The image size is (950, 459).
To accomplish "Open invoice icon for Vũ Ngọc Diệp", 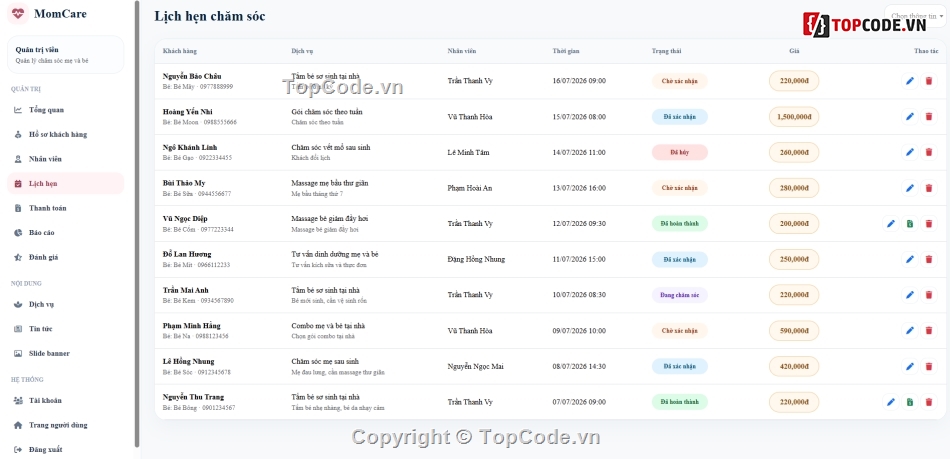I will tap(909, 224).
